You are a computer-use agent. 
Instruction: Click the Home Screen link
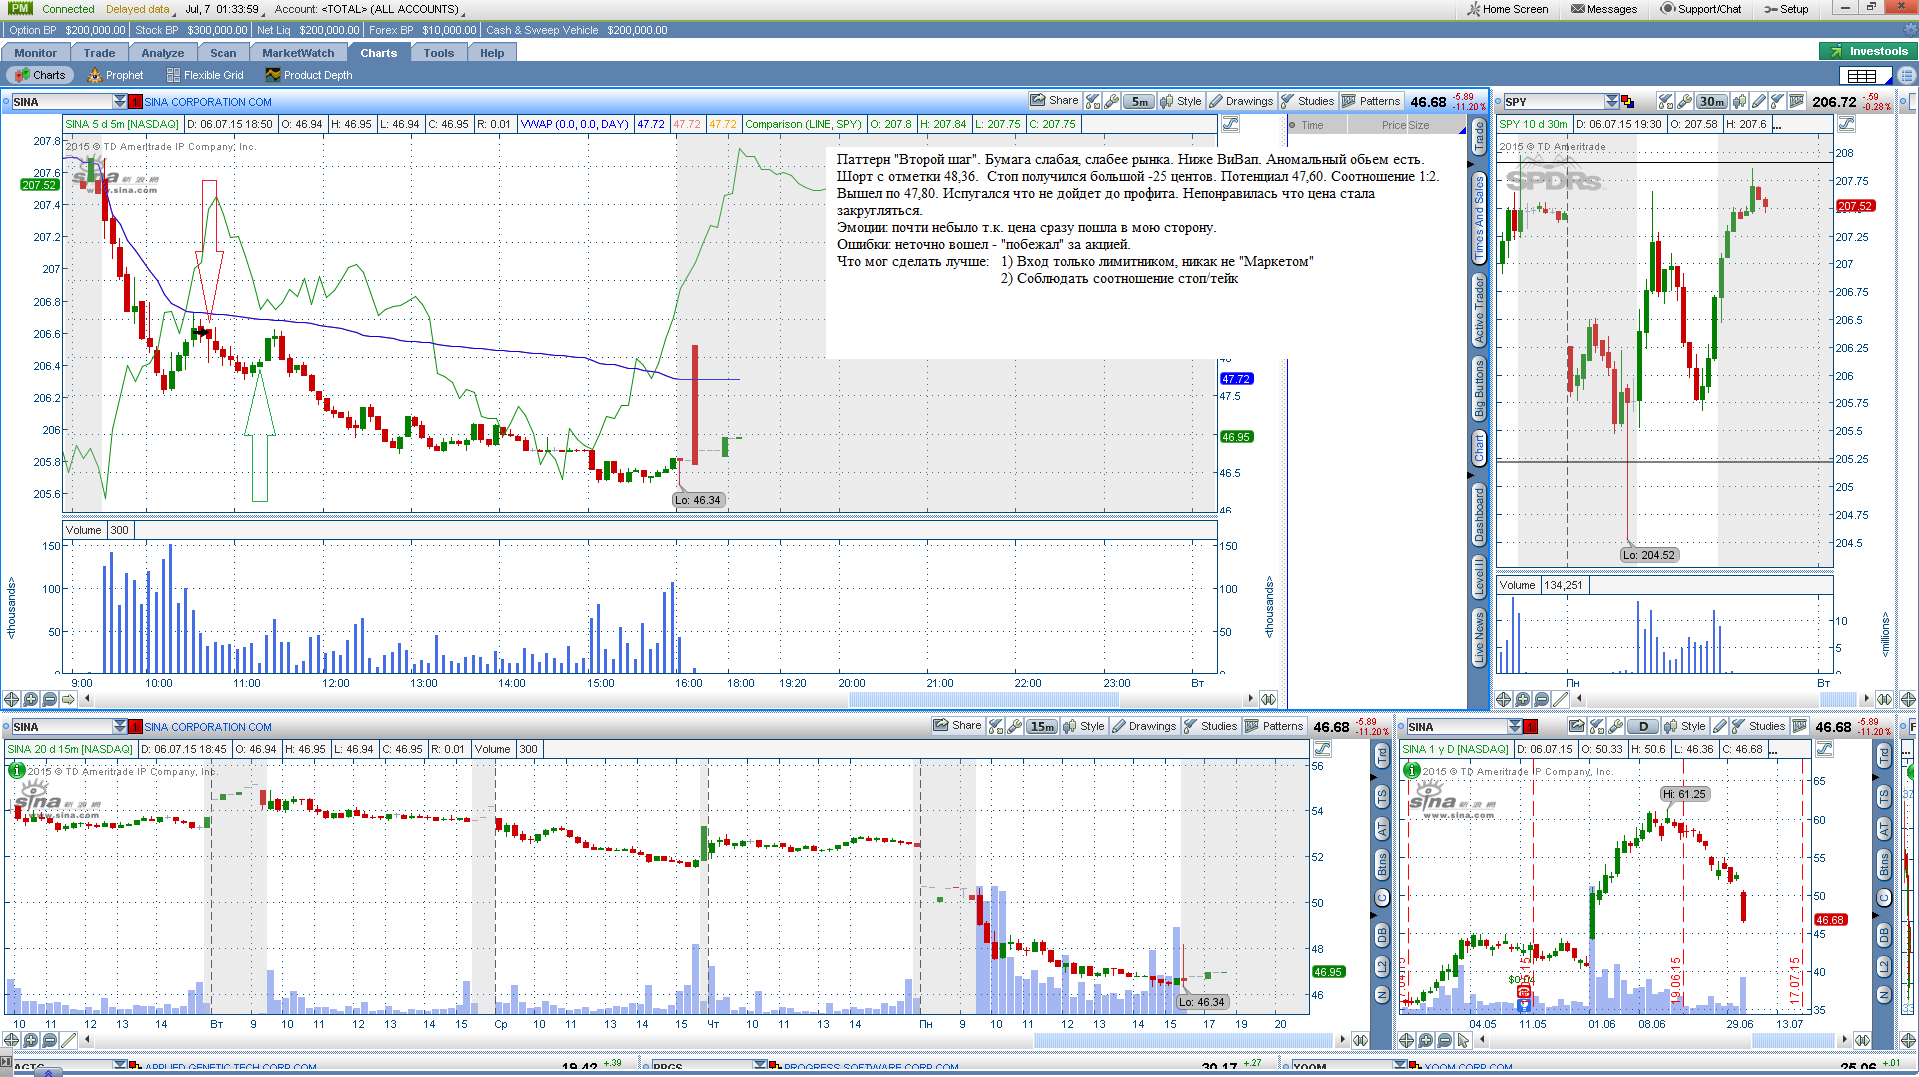coord(1507,9)
